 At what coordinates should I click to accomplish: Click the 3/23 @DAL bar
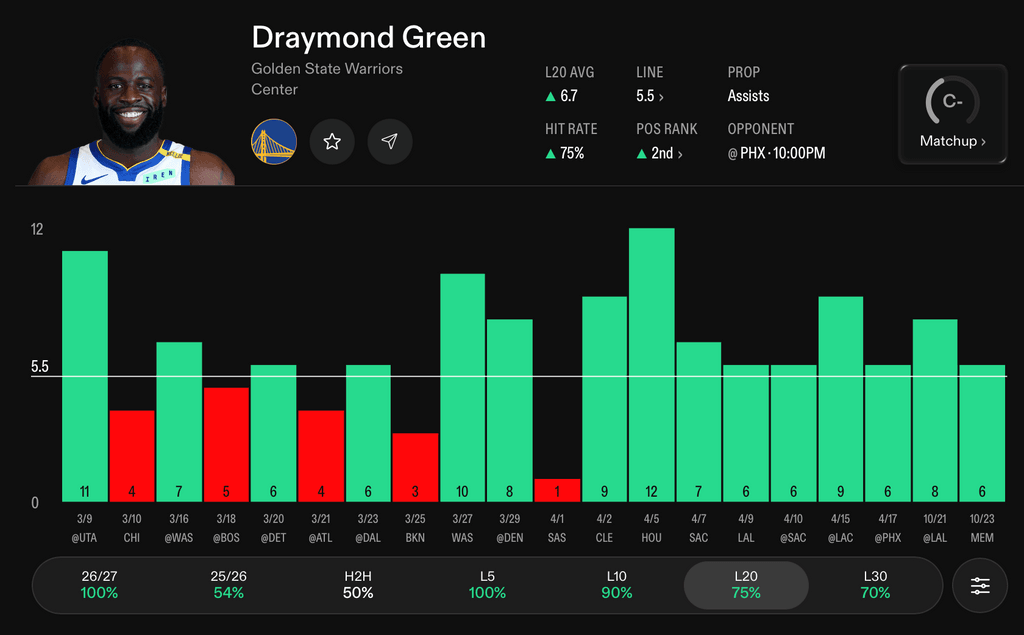click(368, 433)
